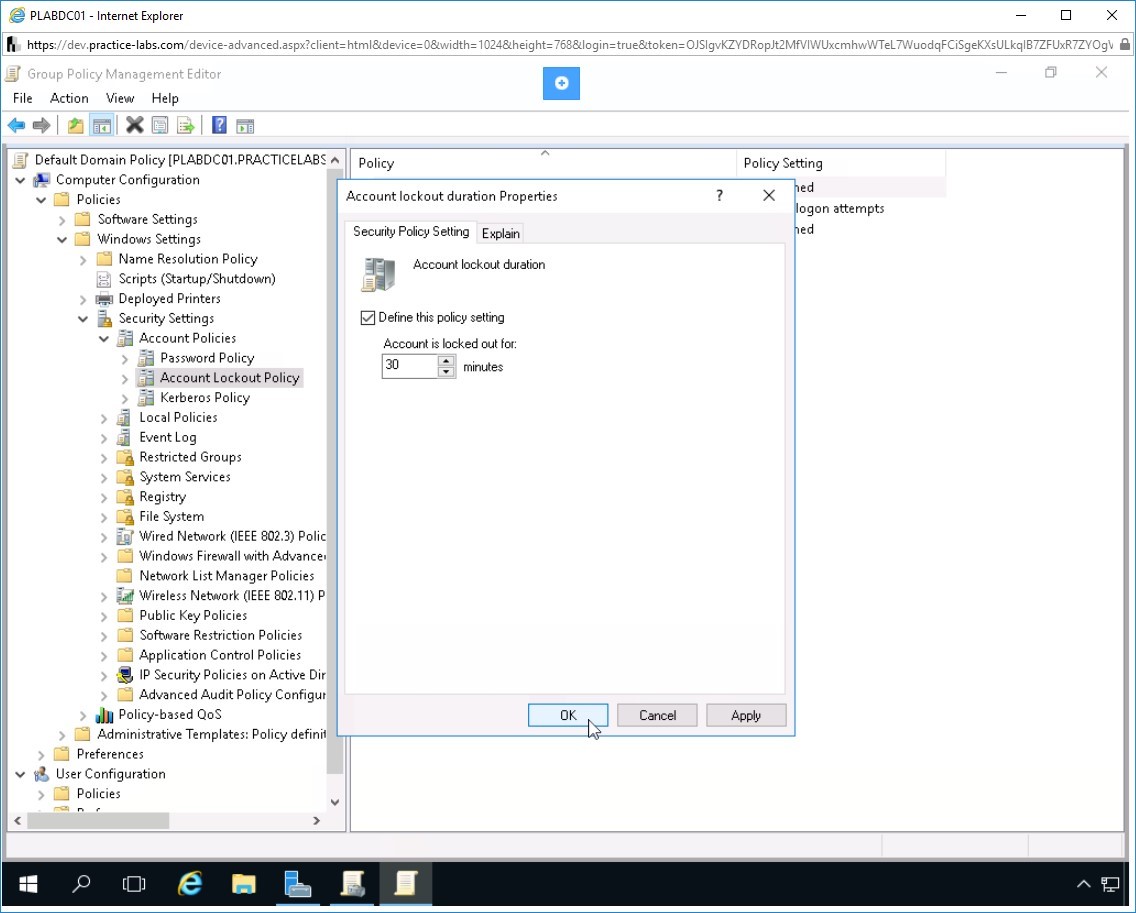Open the Help menu
The width and height of the screenshot is (1136, 913).
click(x=164, y=98)
